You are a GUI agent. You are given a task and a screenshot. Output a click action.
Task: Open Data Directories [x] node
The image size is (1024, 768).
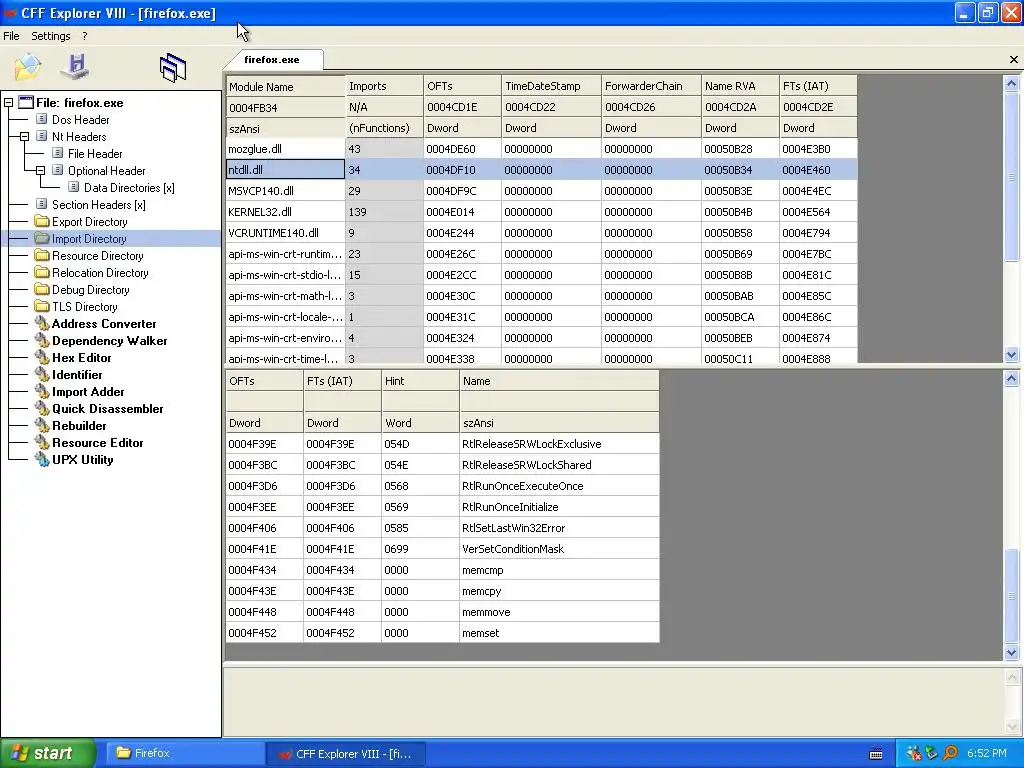pyautogui.click(x=129, y=187)
